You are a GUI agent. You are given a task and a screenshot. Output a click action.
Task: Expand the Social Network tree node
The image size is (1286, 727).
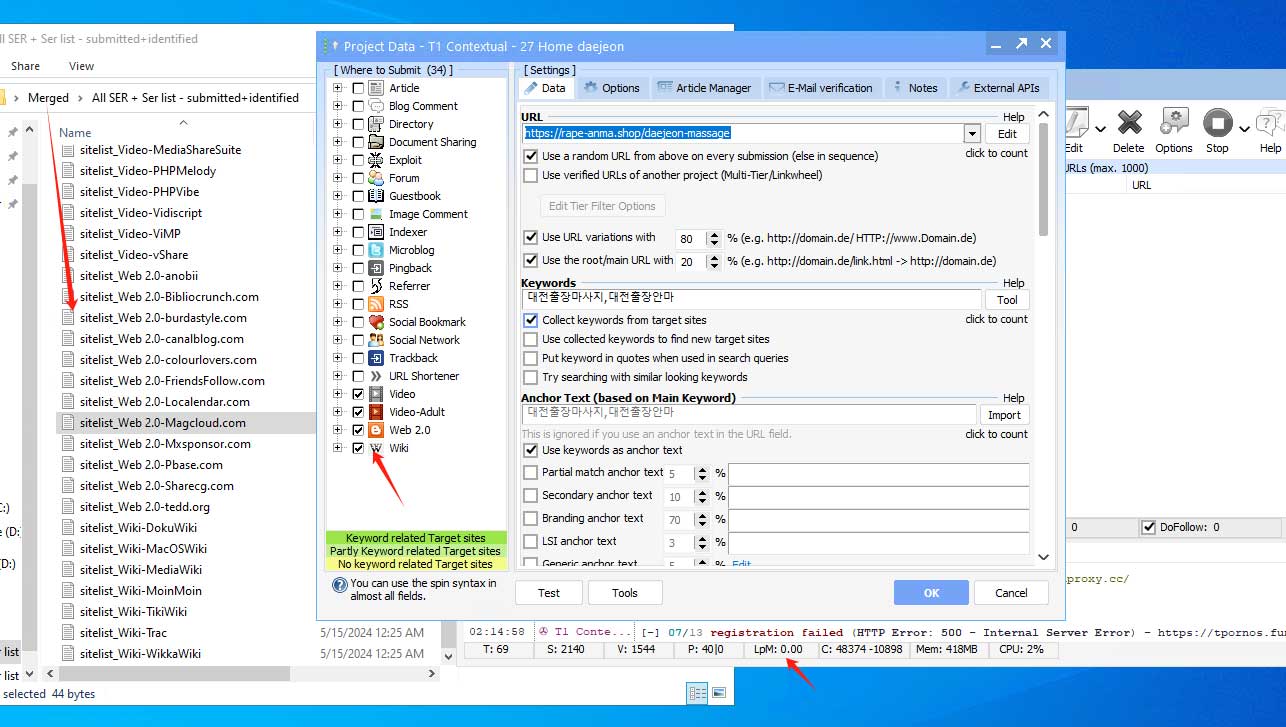pos(338,340)
